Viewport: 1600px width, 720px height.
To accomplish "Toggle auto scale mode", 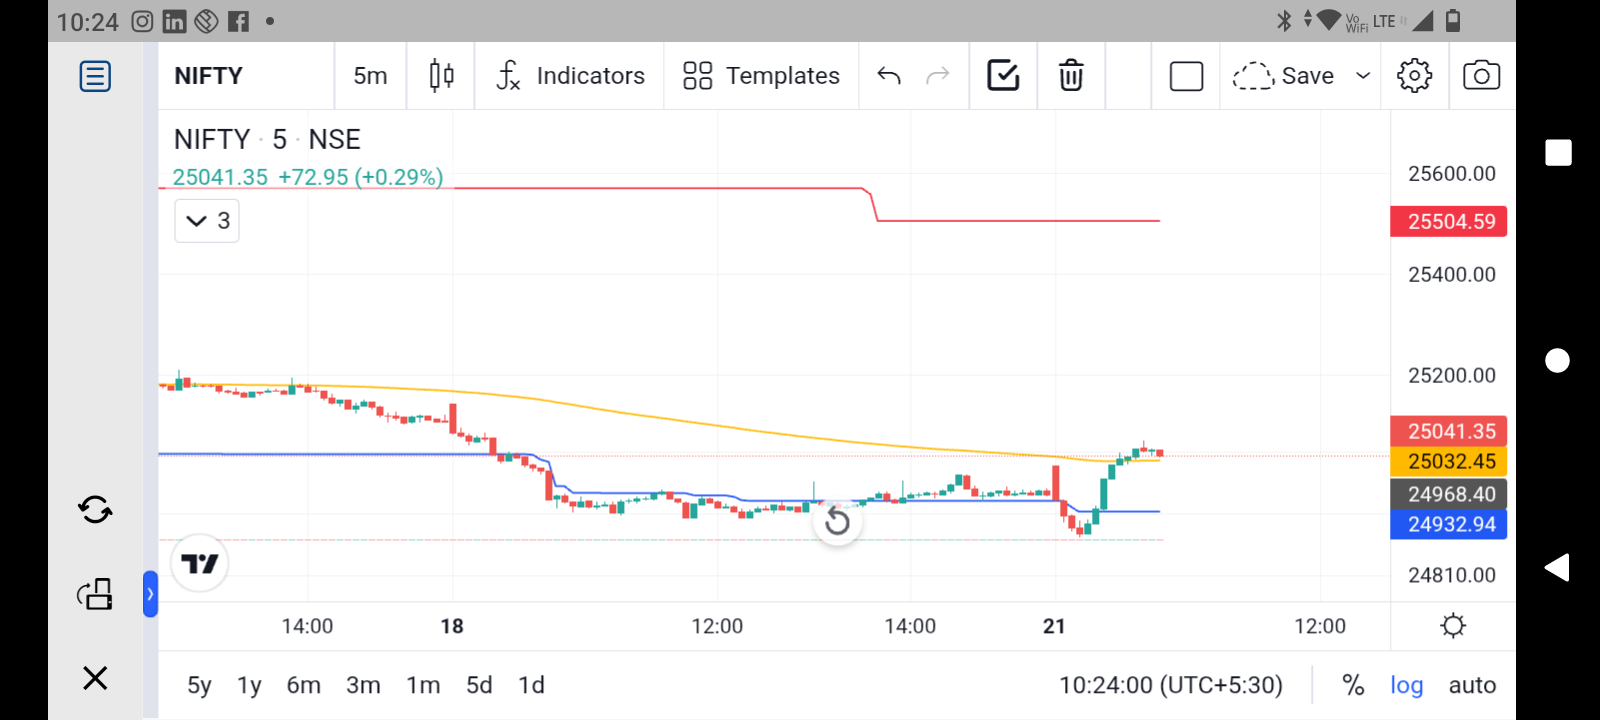I will 1472,685.
